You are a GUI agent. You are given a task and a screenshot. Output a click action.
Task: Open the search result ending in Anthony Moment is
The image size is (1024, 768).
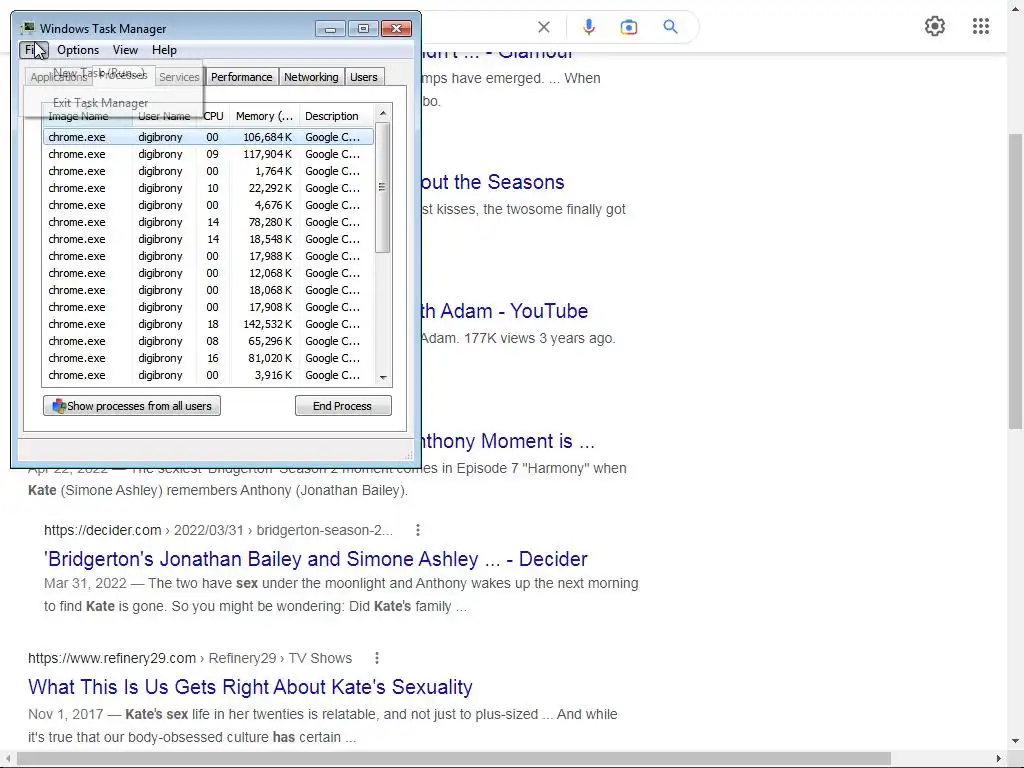(x=507, y=441)
